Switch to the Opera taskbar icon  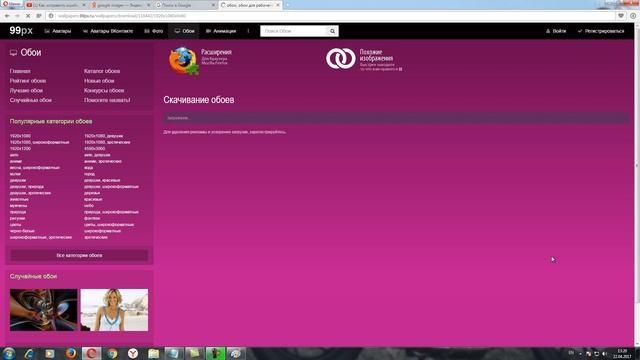pos(91,353)
